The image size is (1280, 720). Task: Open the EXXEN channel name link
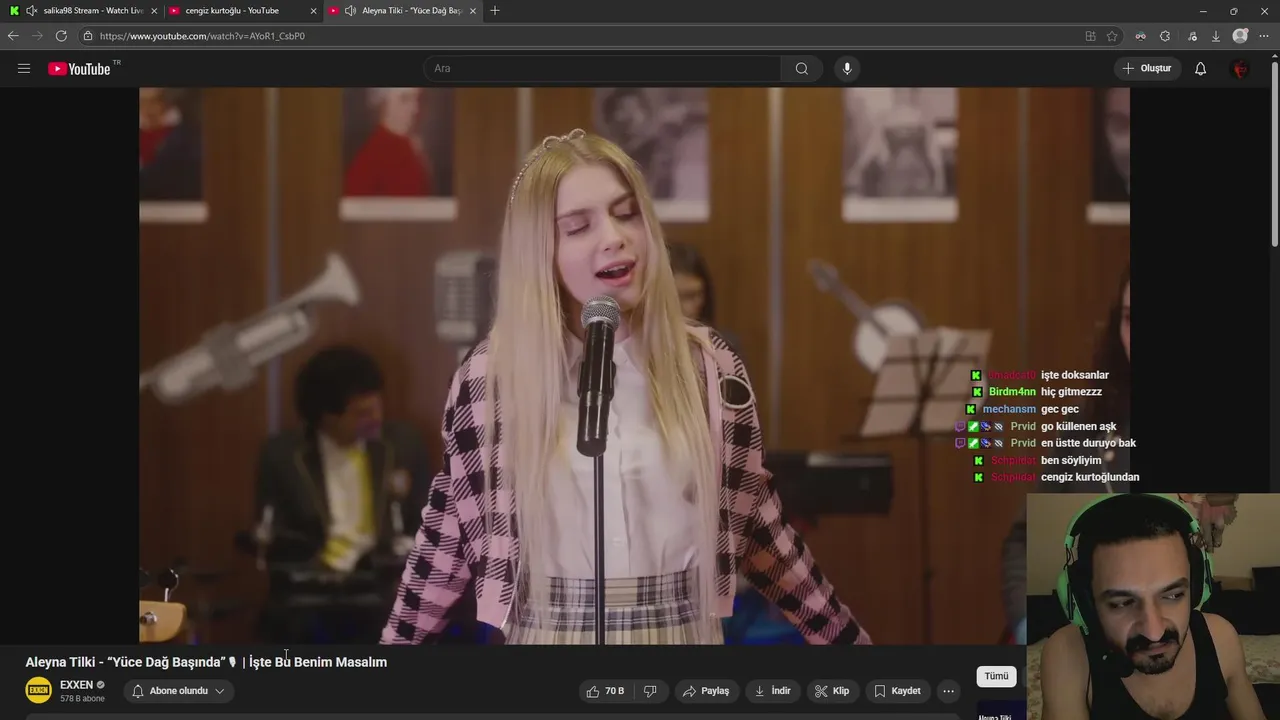[x=76, y=685]
